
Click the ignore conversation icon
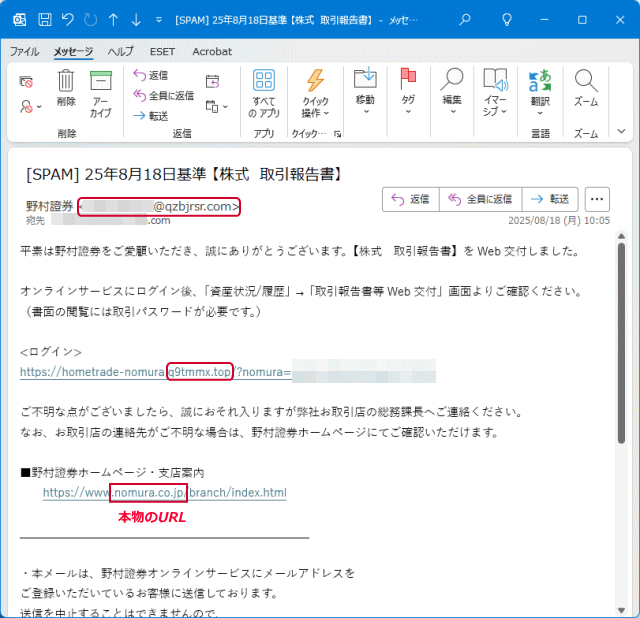tap(26, 82)
